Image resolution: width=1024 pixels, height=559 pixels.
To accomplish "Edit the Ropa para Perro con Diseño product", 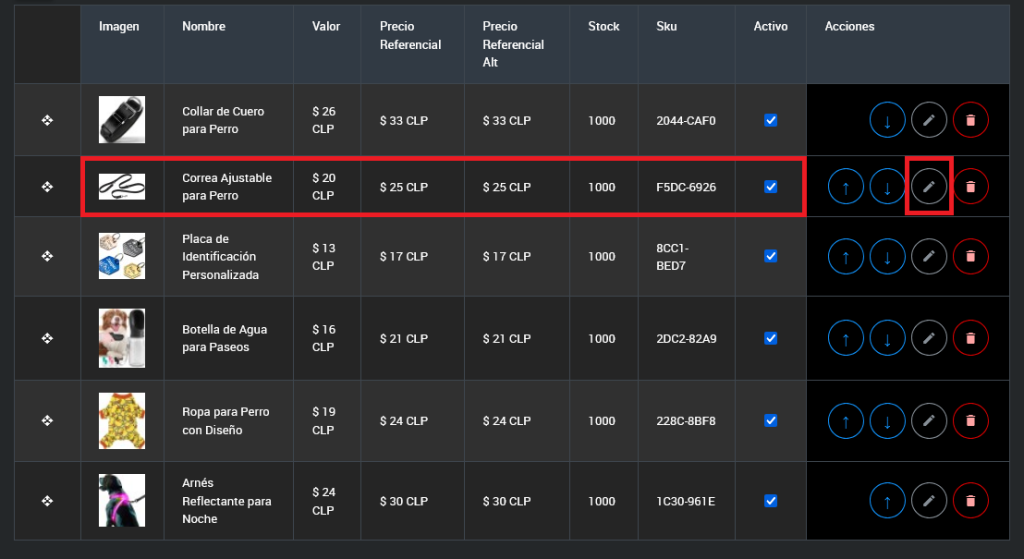I will click(929, 421).
